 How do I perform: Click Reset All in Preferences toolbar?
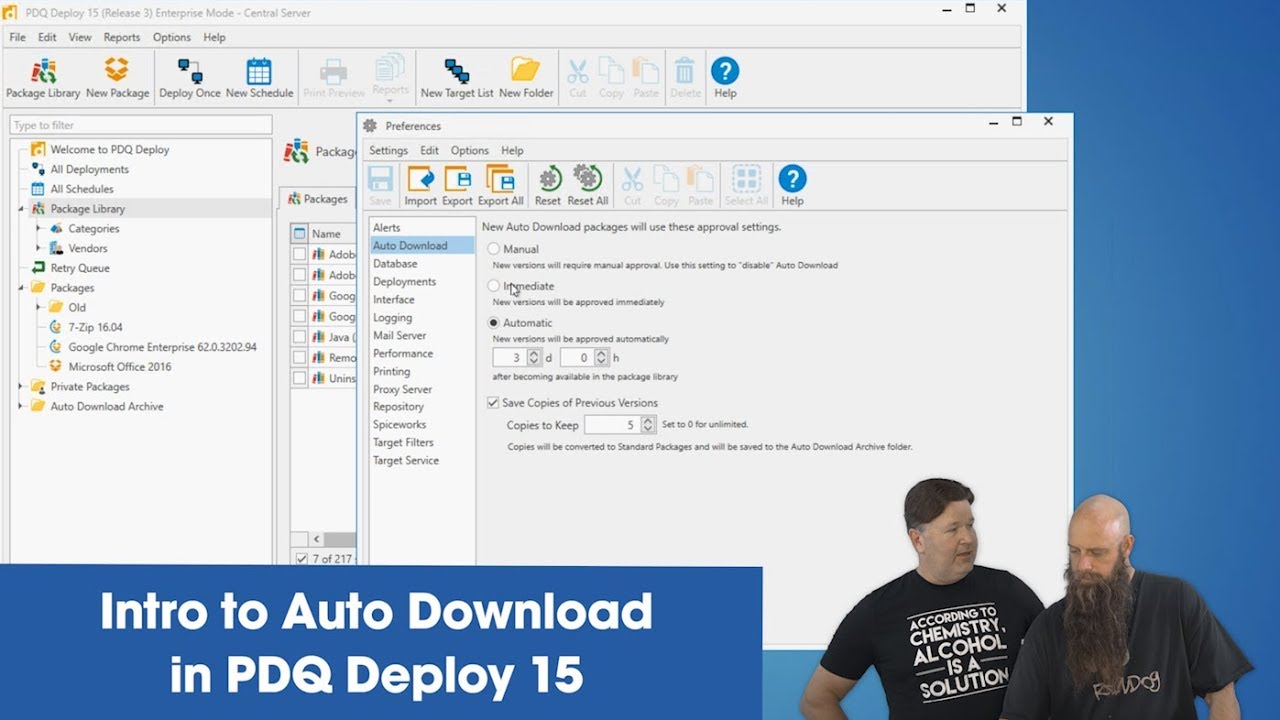point(587,186)
